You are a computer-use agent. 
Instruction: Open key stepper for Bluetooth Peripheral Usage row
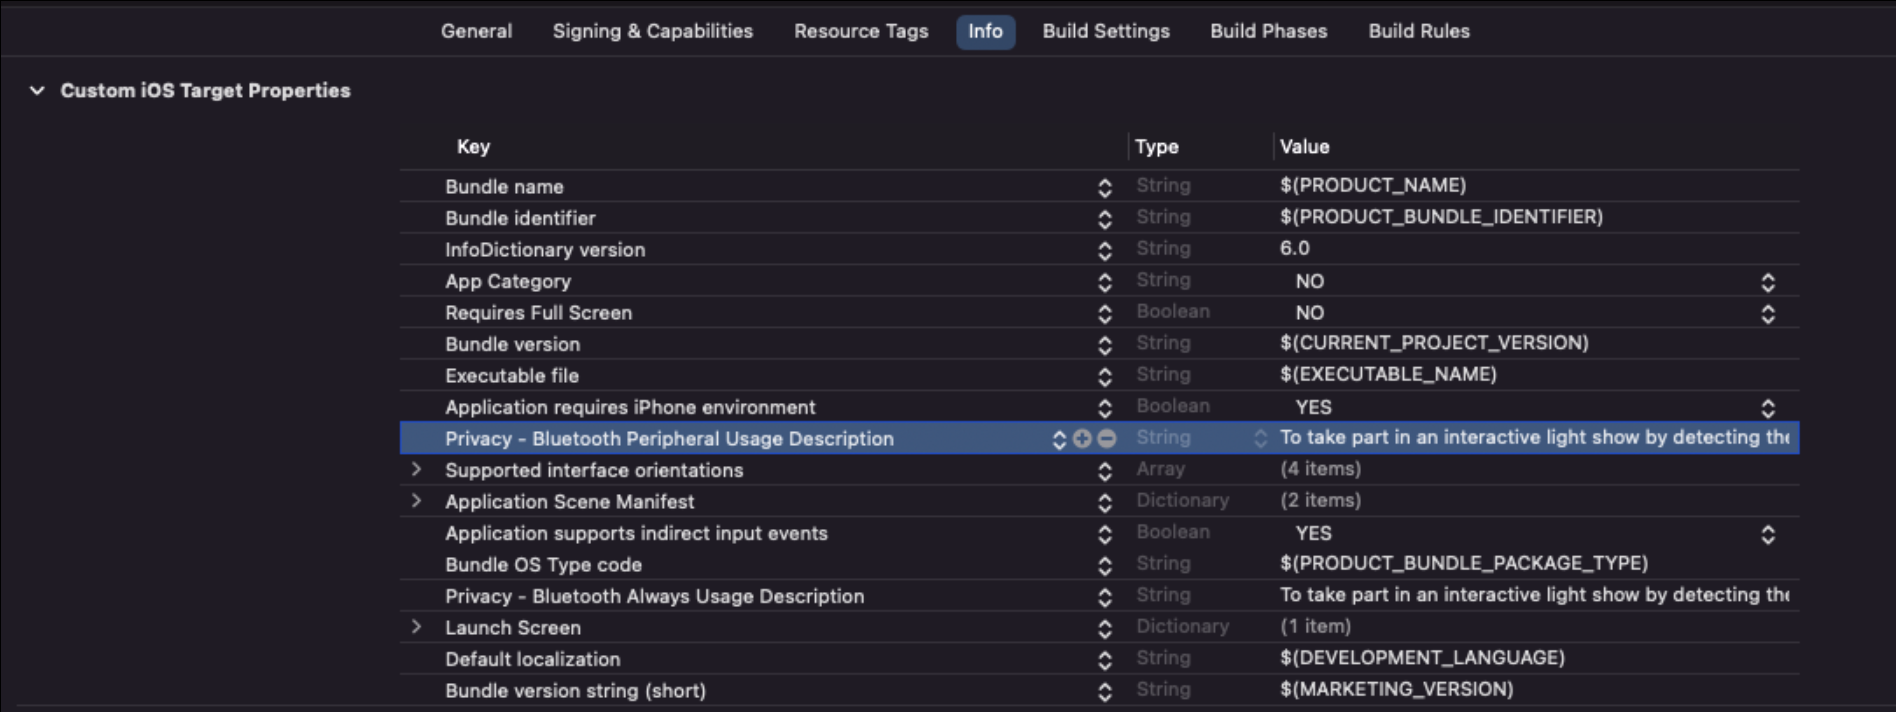1059,439
